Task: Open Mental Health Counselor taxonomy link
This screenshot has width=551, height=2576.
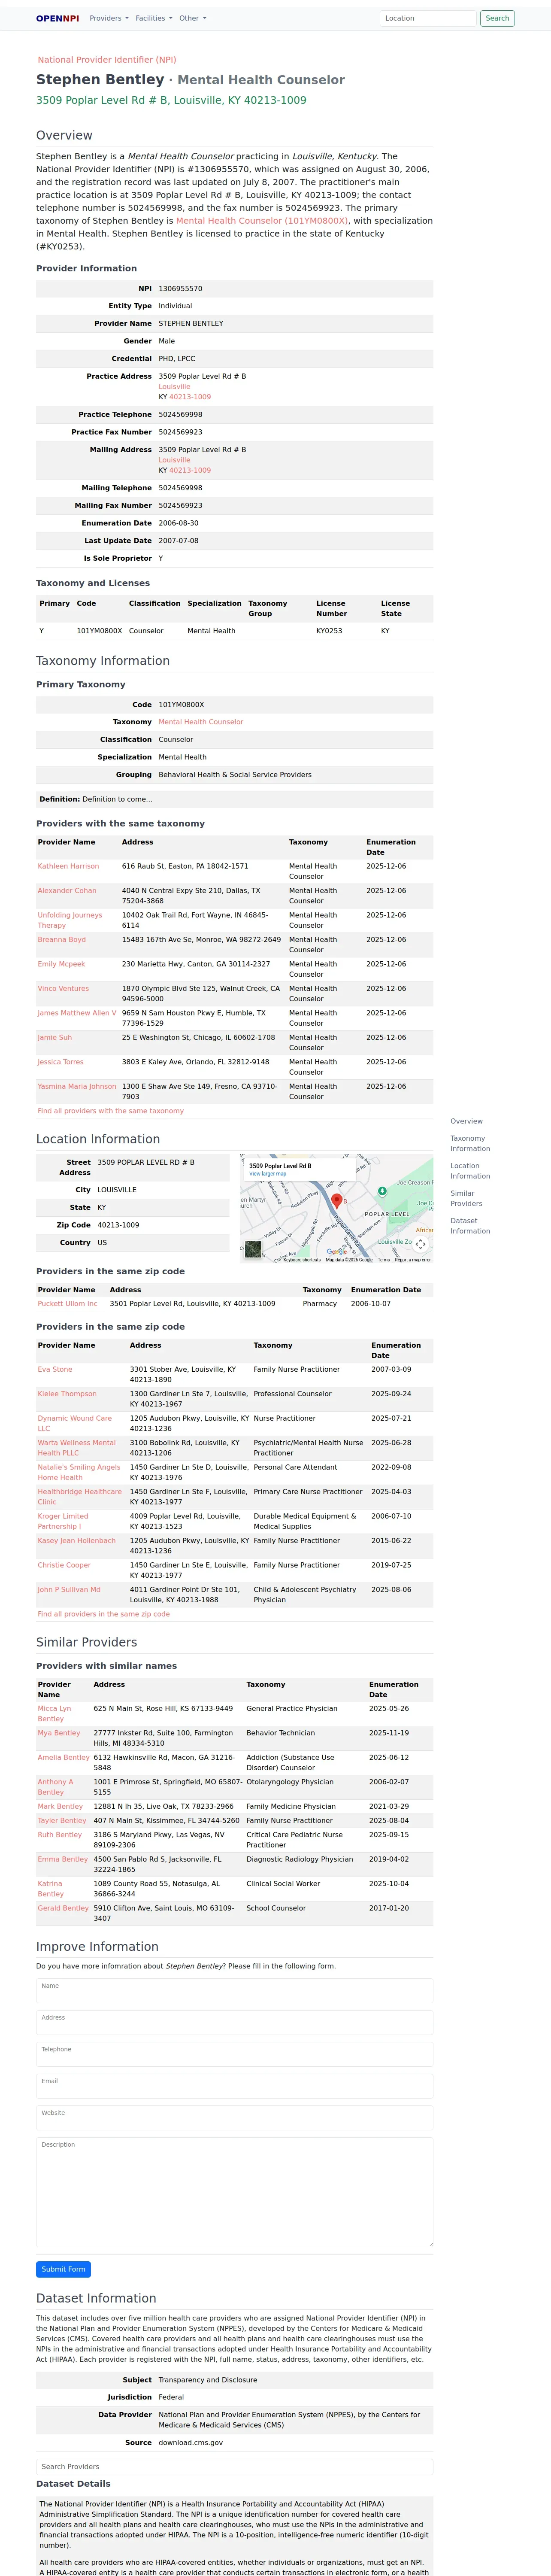Action: pyautogui.click(x=200, y=722)
